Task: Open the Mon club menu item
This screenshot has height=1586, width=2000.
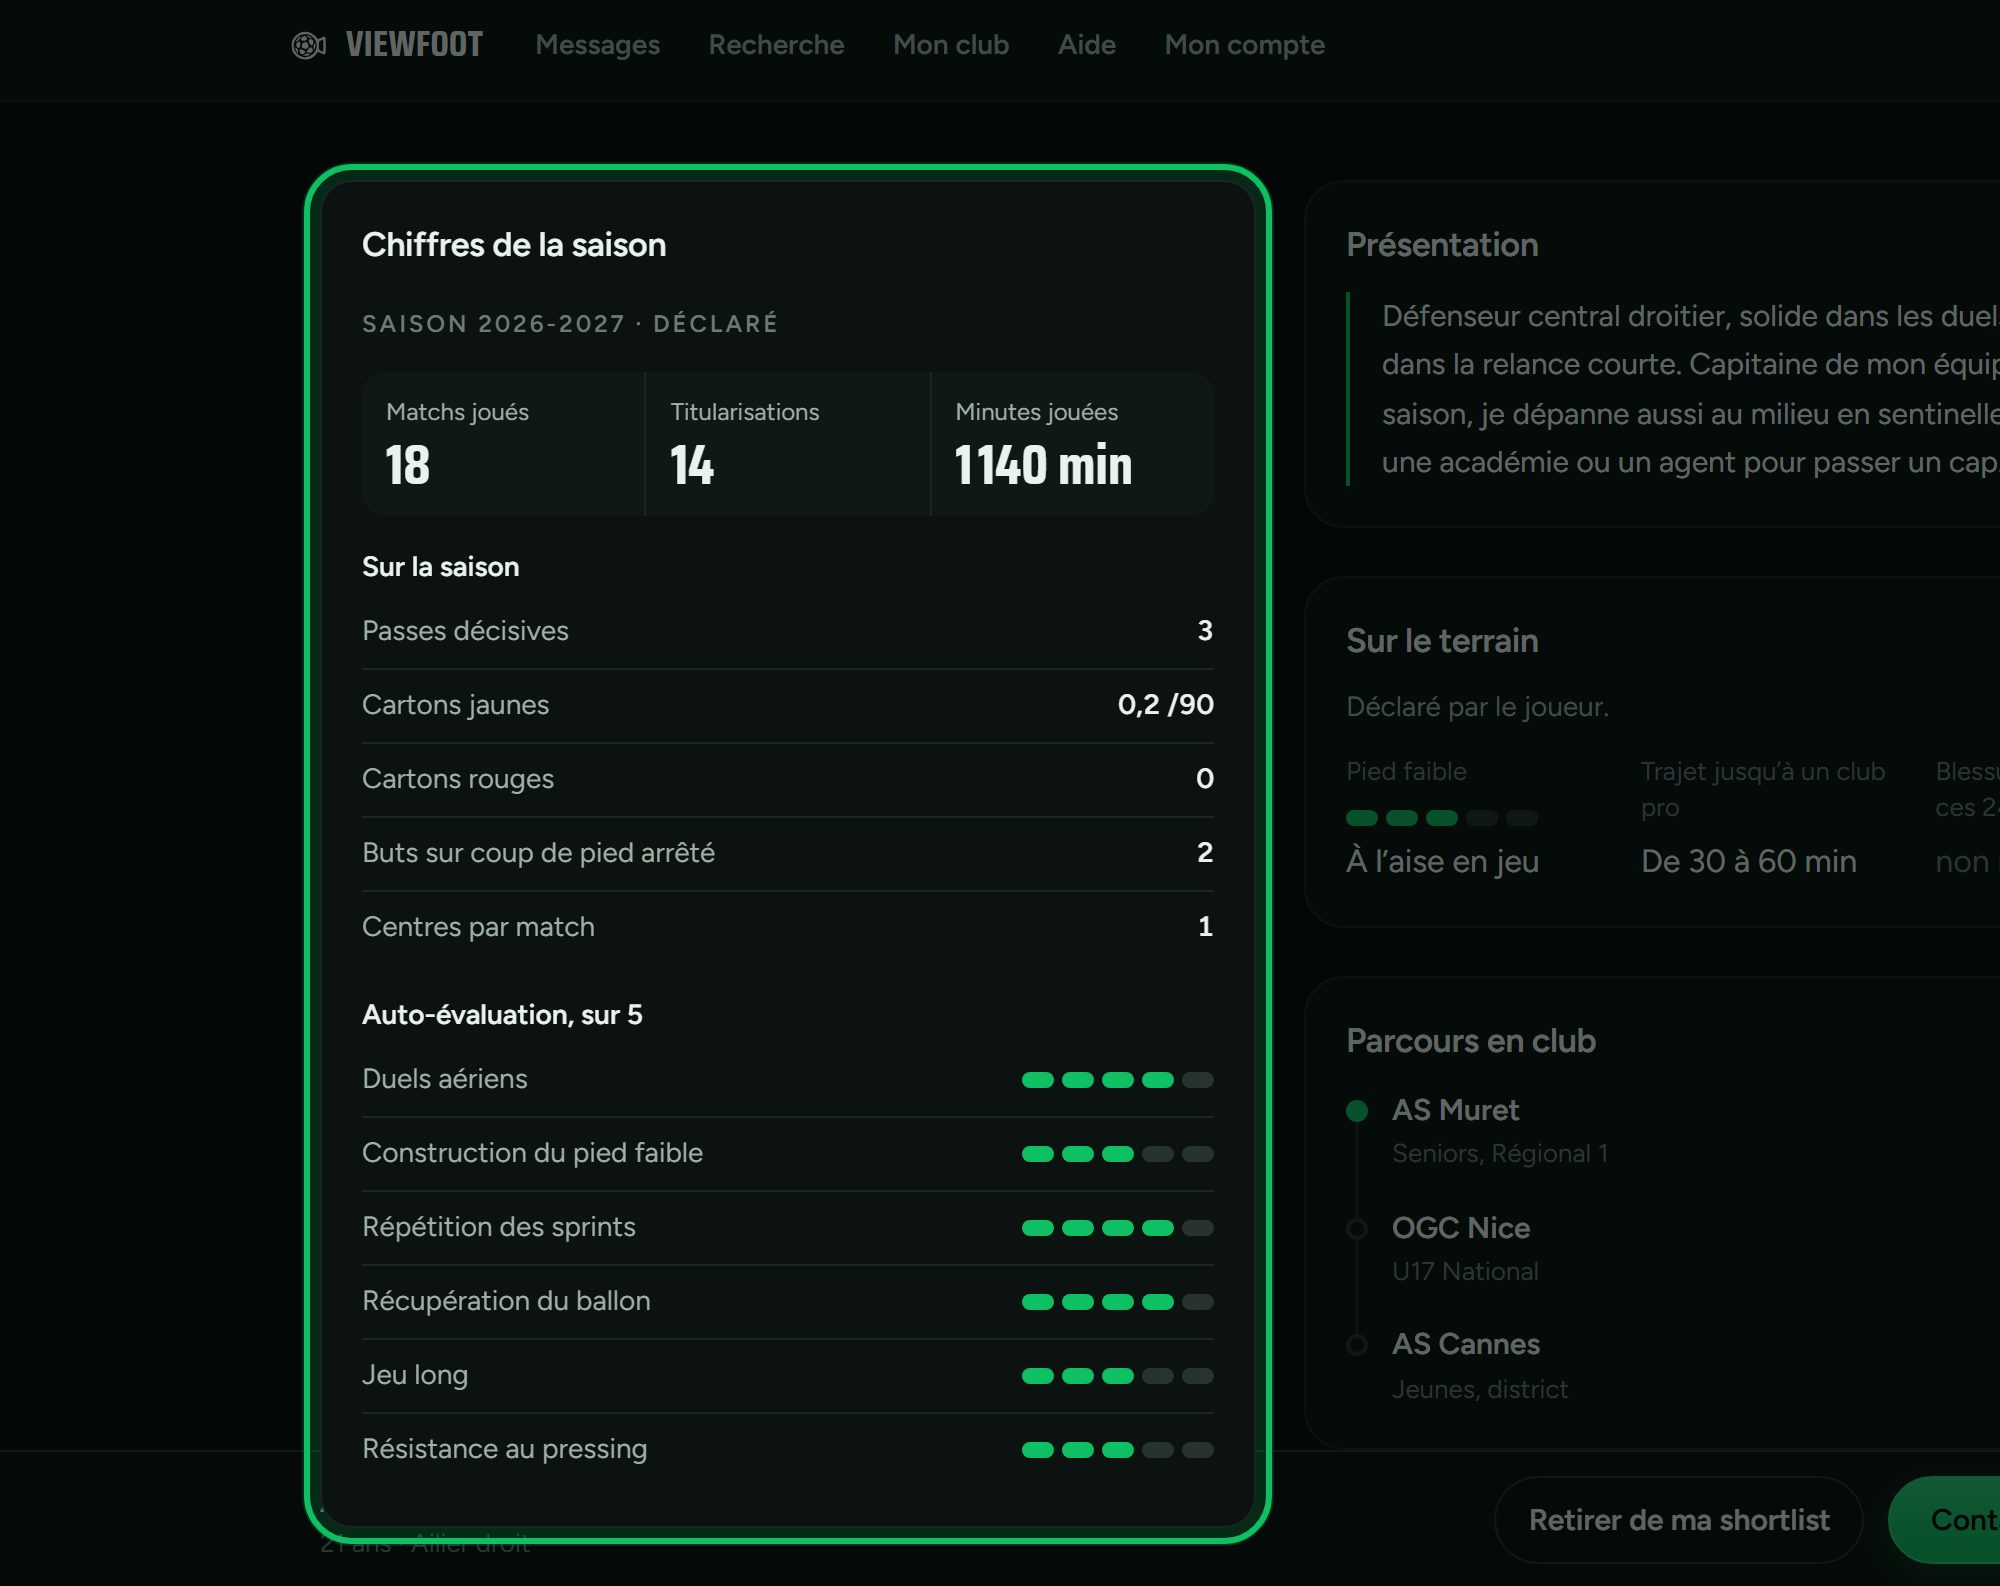Action: pos(951,45)
